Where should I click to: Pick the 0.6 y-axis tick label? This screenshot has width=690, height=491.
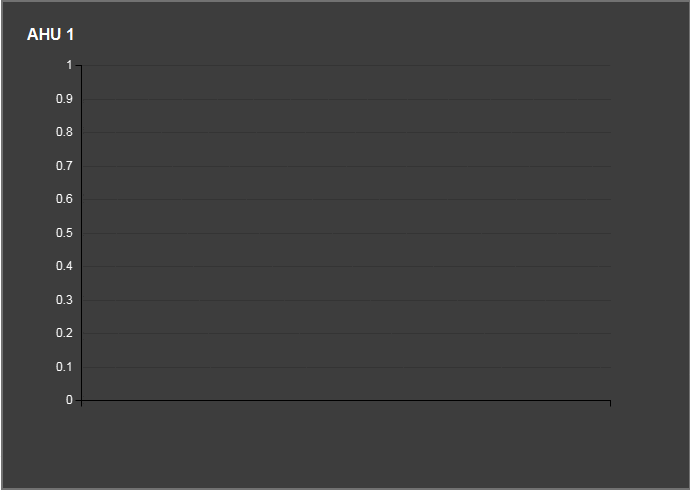click(64, 199)
